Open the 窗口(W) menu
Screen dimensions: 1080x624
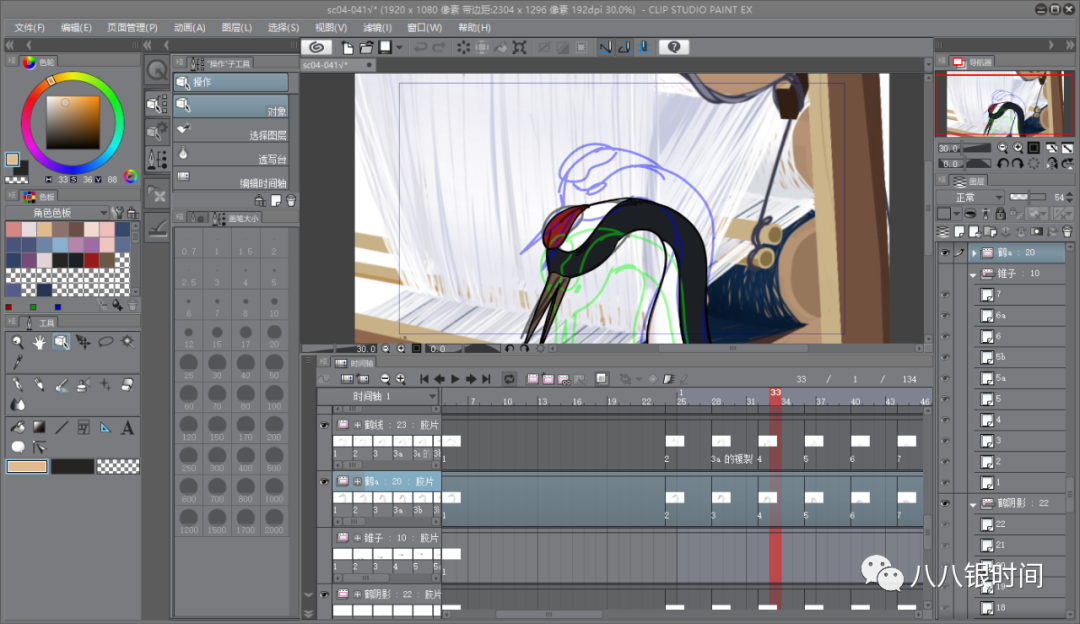424,28
